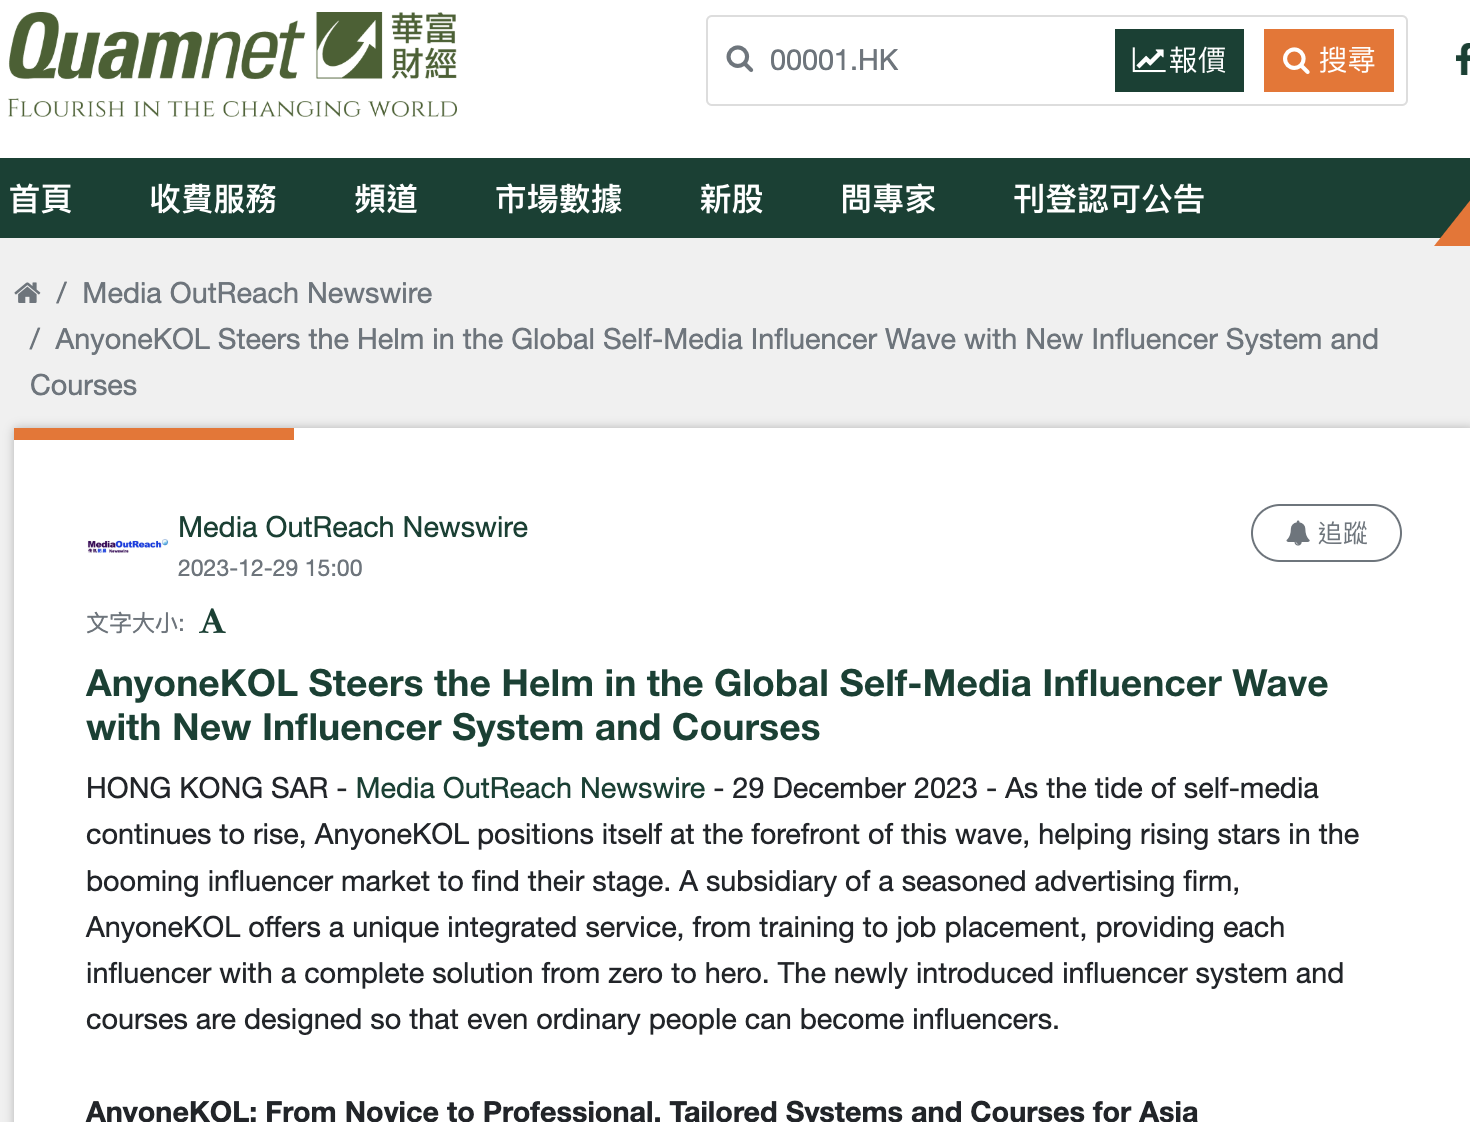Viewport: 1470px width, 1122px height.
Task: Click the tagline Flourish in the Changing World
Action: (233, 108)
